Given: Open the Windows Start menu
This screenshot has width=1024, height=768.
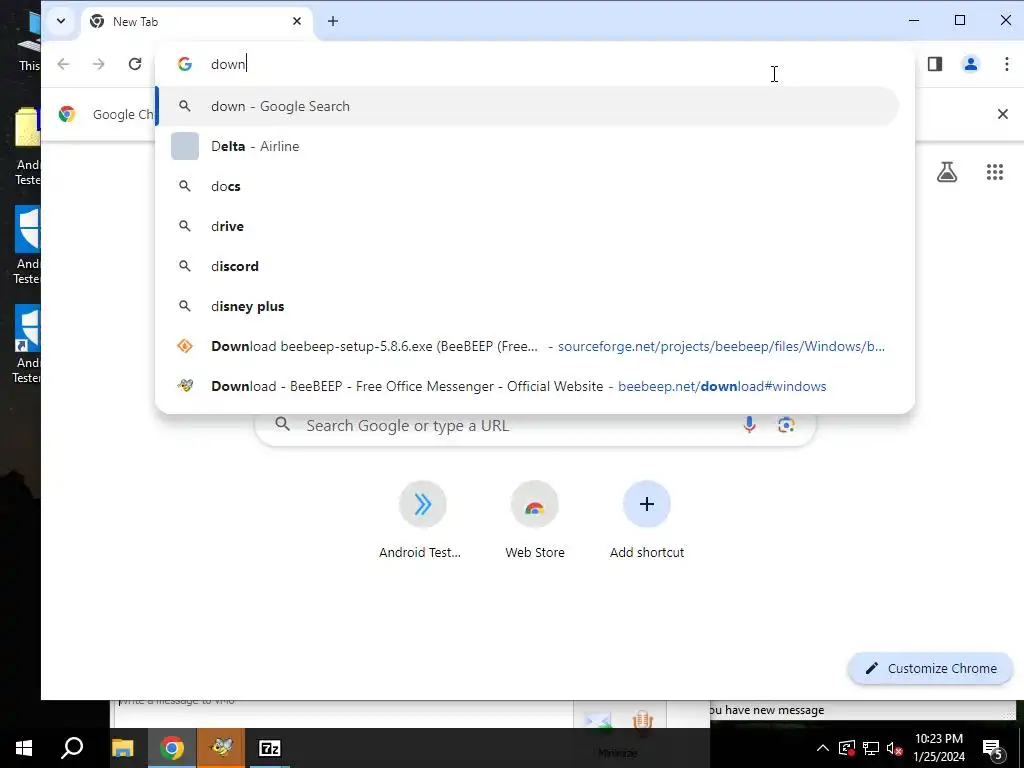Looking at the screenshot, I should (x=24, y=748).
